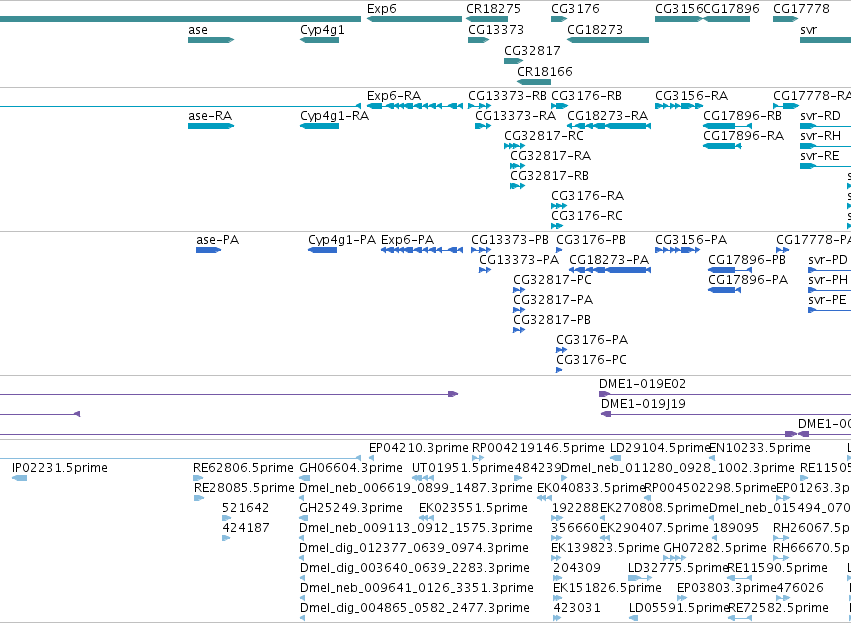Click the GH06604.3prime EST label
851x623 pixels.
click(x=351, y=468)
